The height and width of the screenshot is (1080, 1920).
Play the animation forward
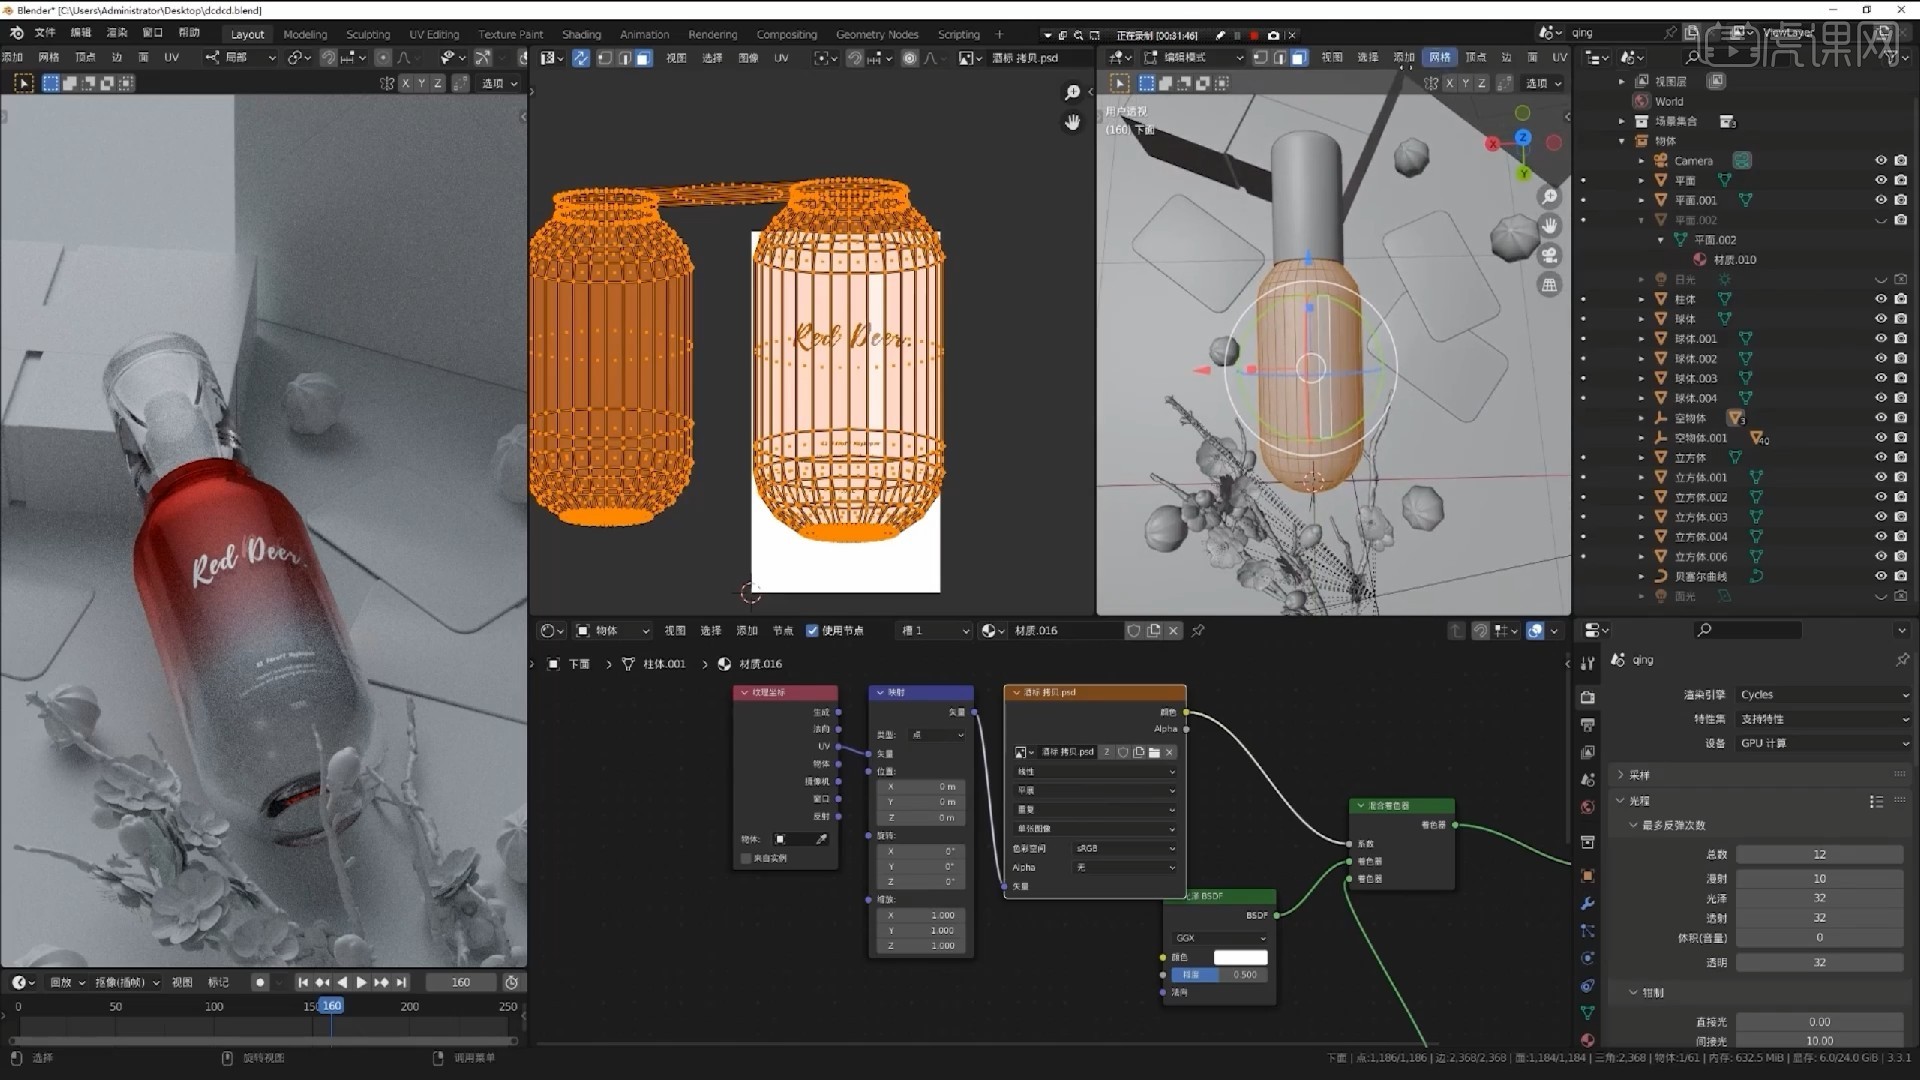pos(361,983)
